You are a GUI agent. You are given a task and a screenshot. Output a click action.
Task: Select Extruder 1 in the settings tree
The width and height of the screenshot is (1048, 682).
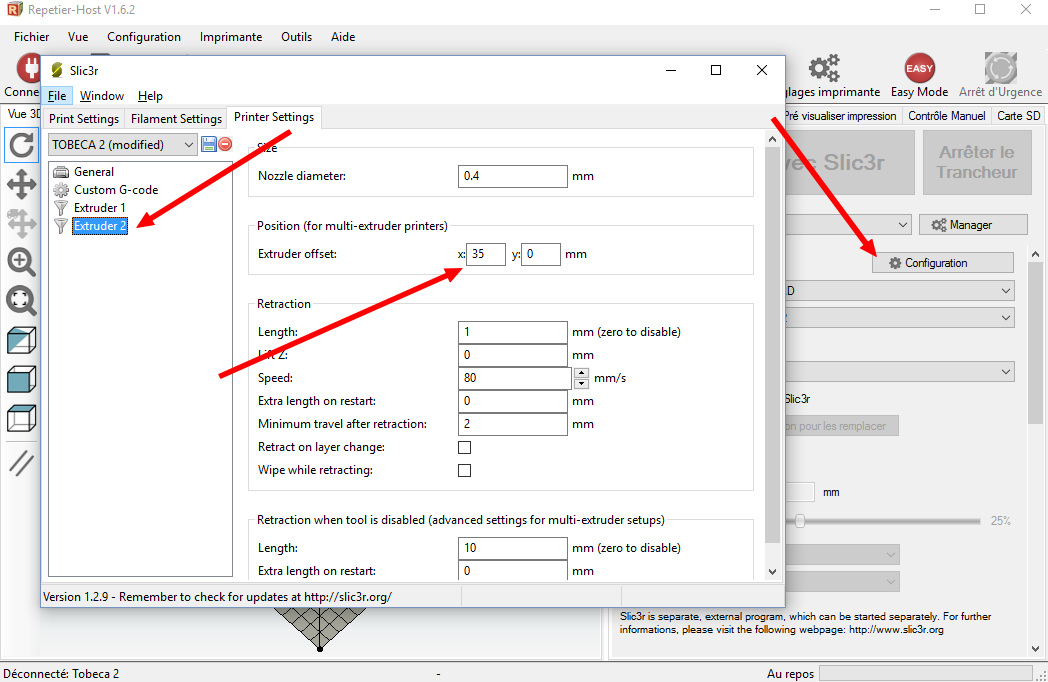[99, 208]
